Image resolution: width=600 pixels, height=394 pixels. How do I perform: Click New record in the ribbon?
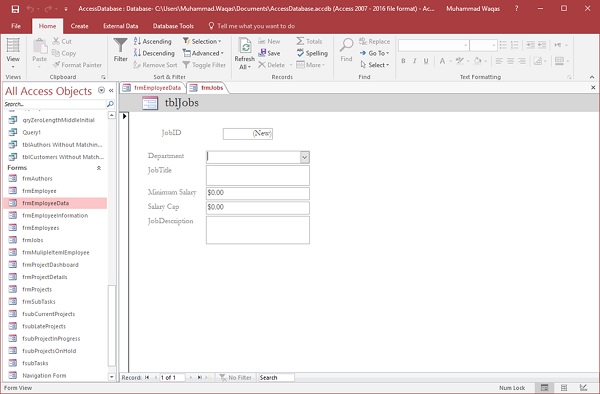point(269,41)
